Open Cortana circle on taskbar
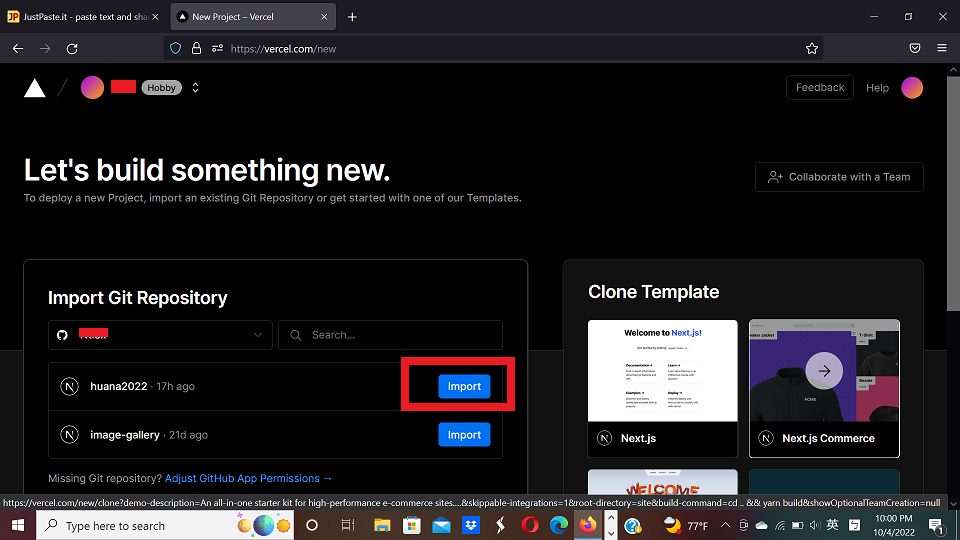Screen dimensions: 960x540 coord(312,525)
